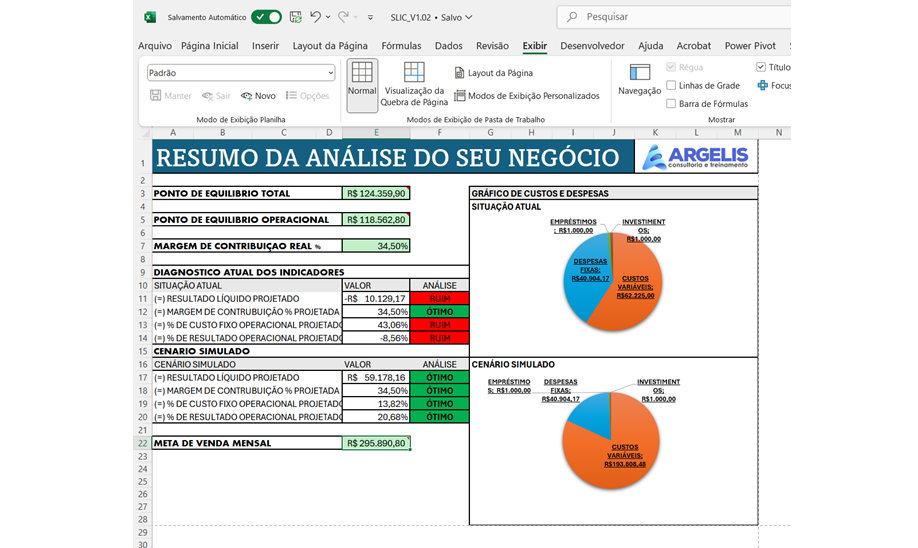918x548 pixels.
Task: Open the Fórmulas tab
Action: (401, 46)
